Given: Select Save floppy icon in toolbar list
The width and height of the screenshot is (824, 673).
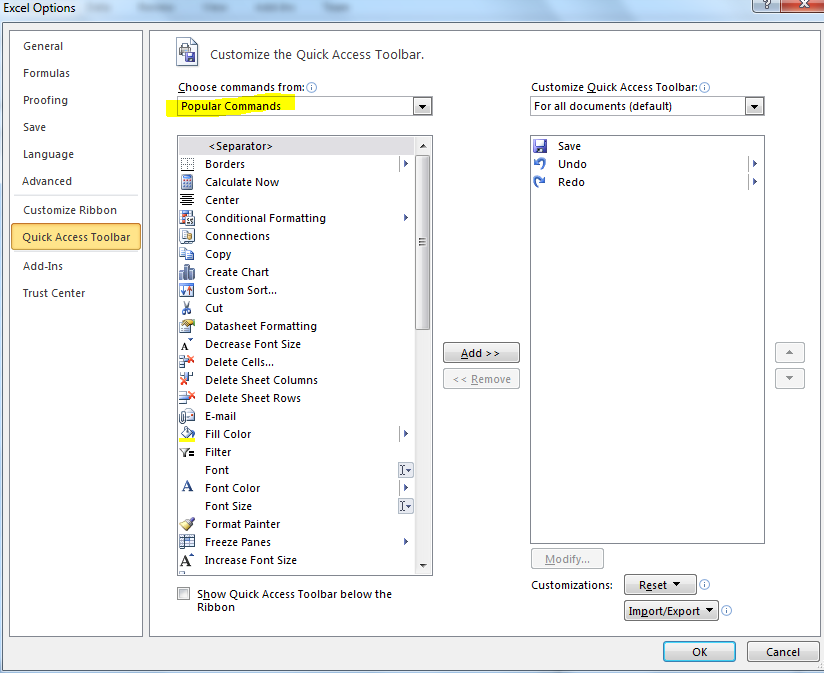Looking at the screenshot, I should [540, 146].
